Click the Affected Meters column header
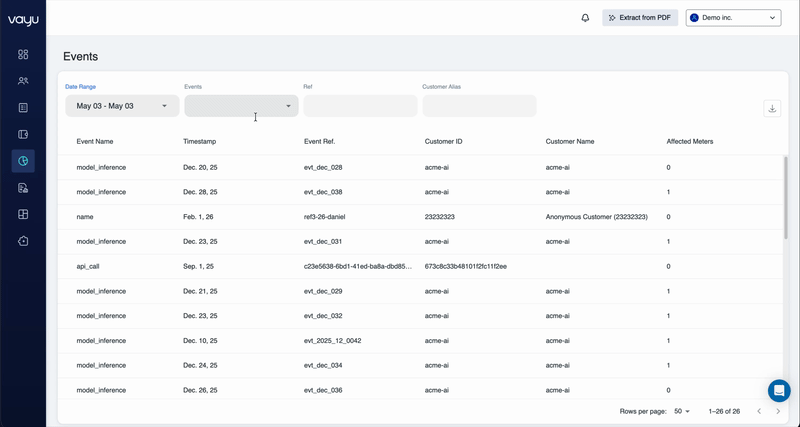This screenshot has height=427, width=800. pos(690,141)
